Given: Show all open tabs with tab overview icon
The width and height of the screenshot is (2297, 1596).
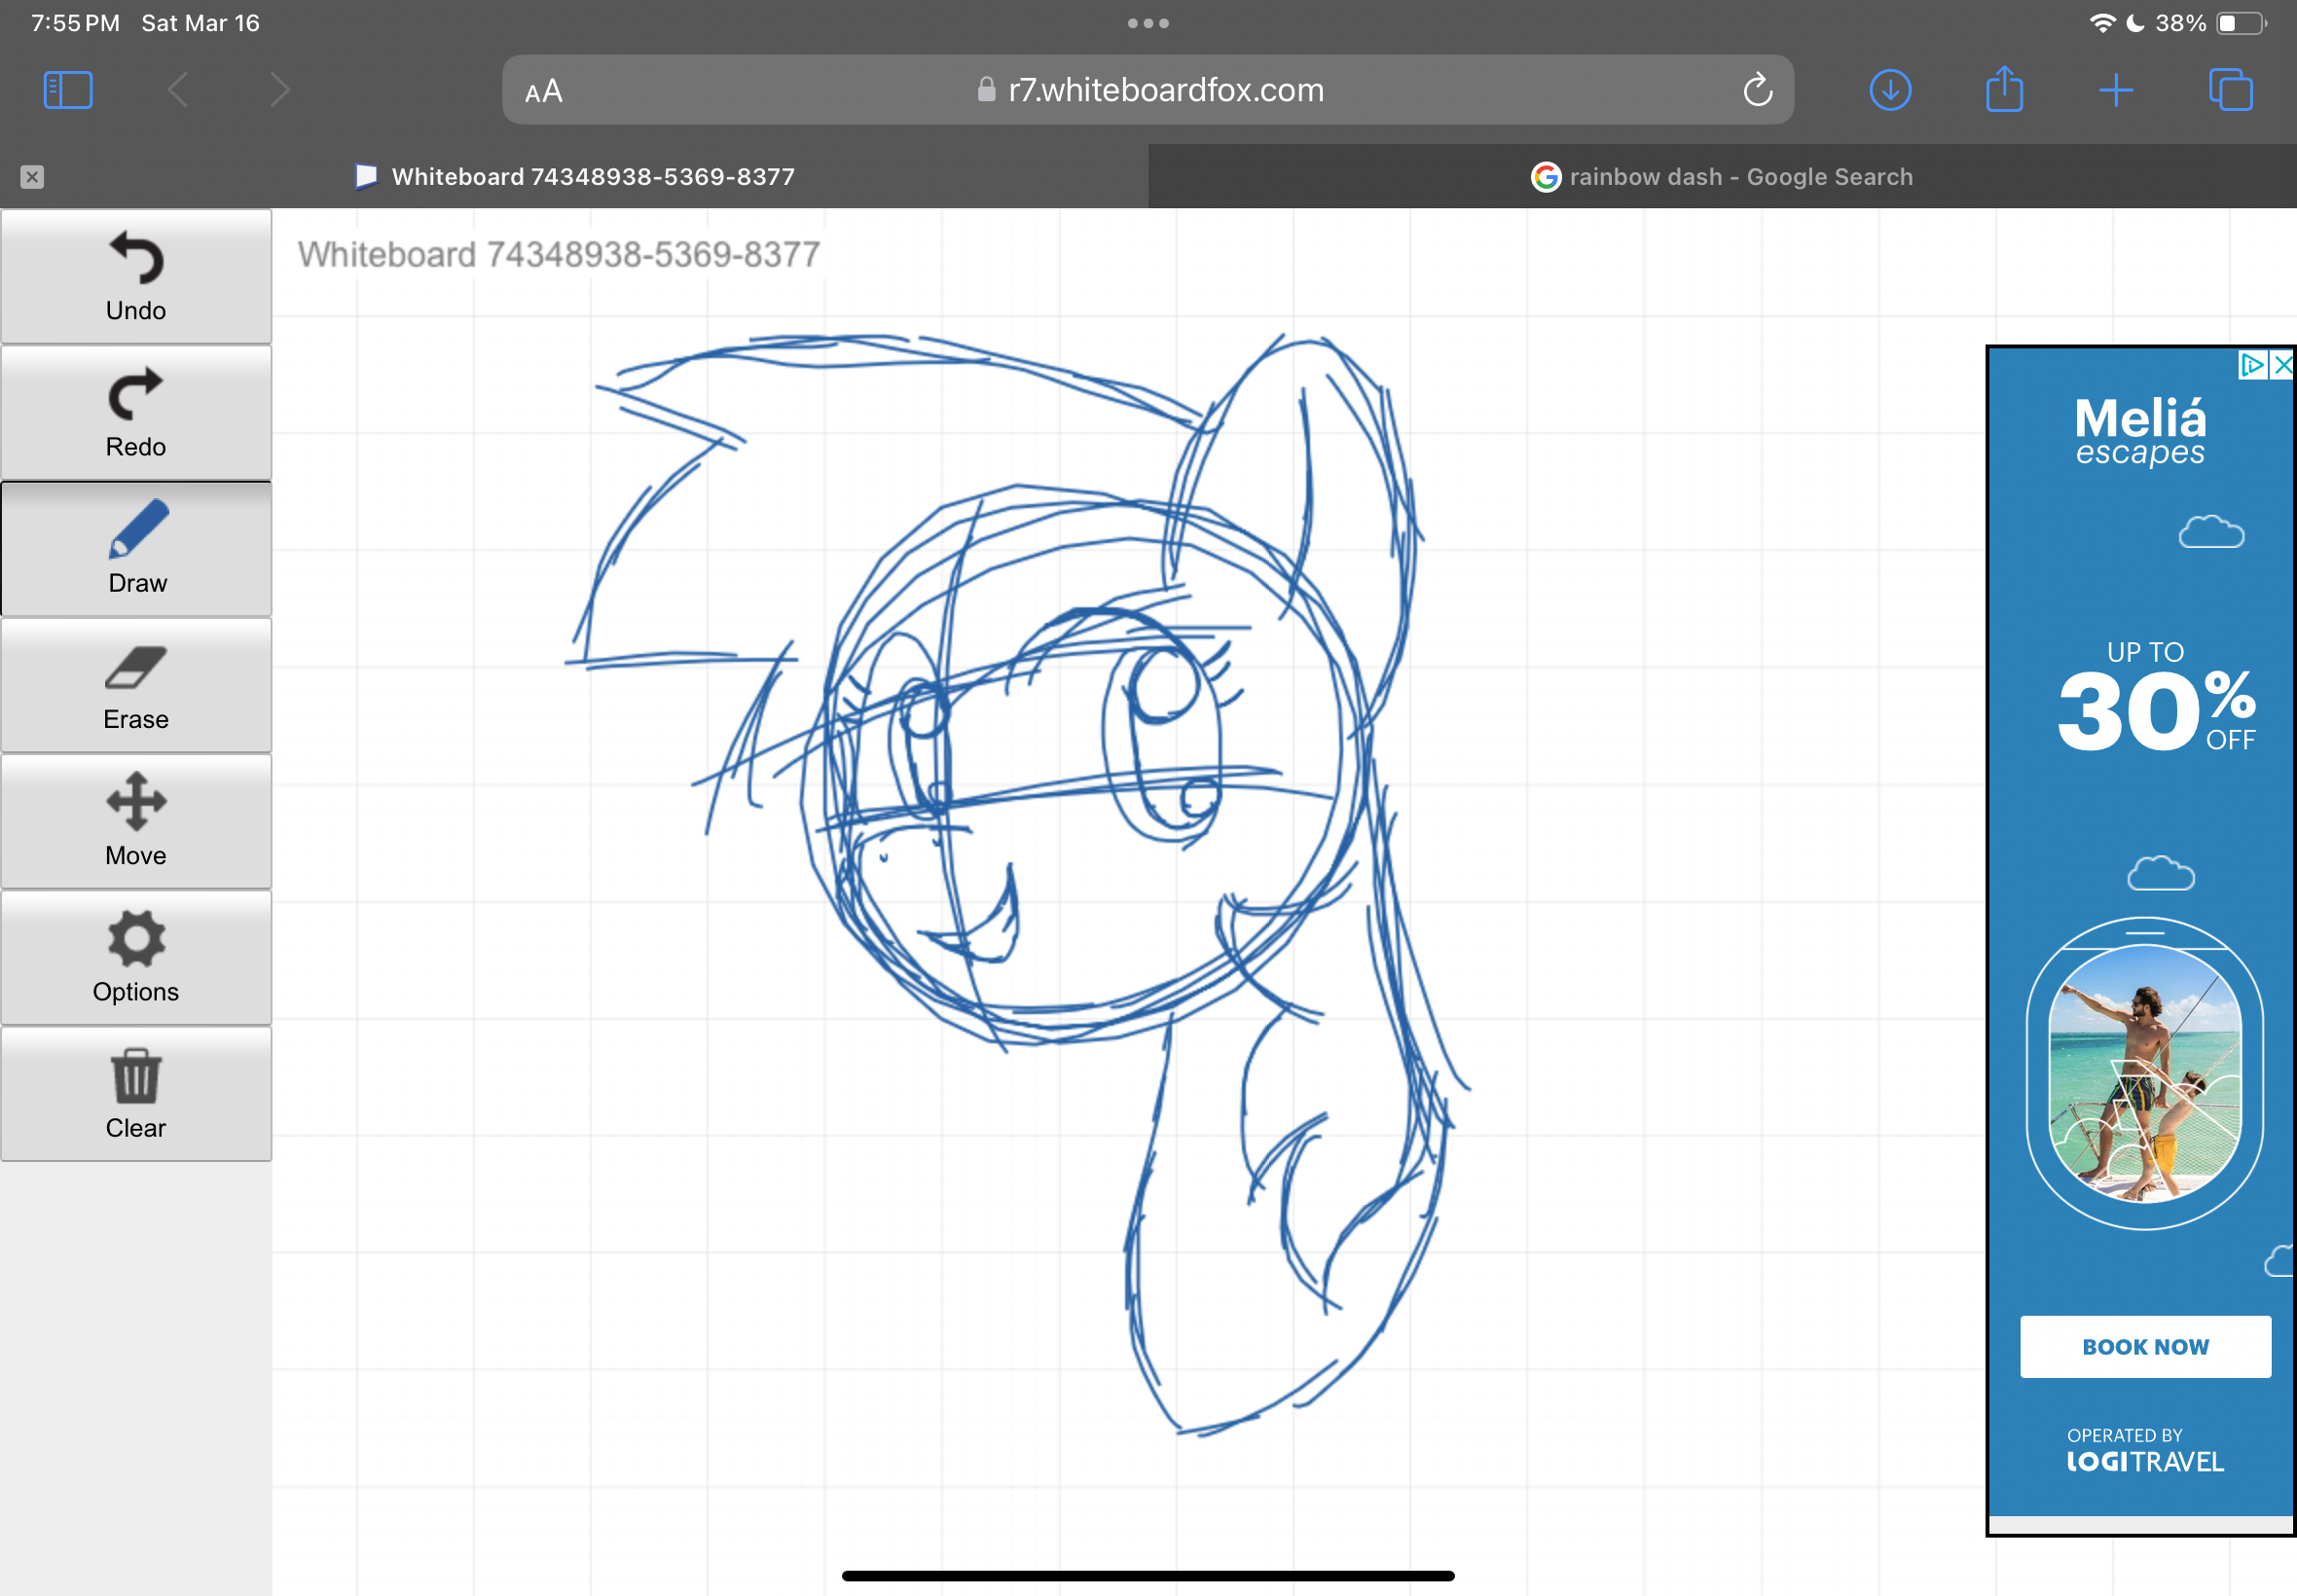Looking at the screenshot, I should coord(2231,90).
